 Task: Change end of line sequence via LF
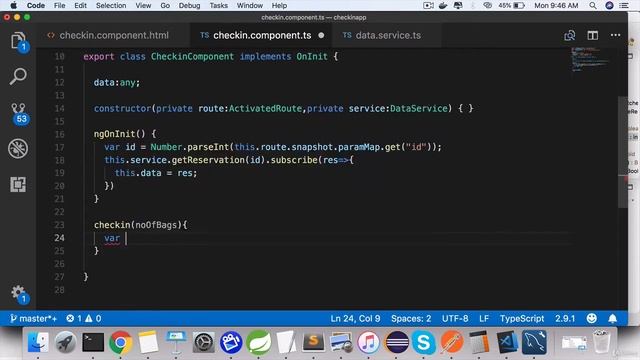coord(484,318)
